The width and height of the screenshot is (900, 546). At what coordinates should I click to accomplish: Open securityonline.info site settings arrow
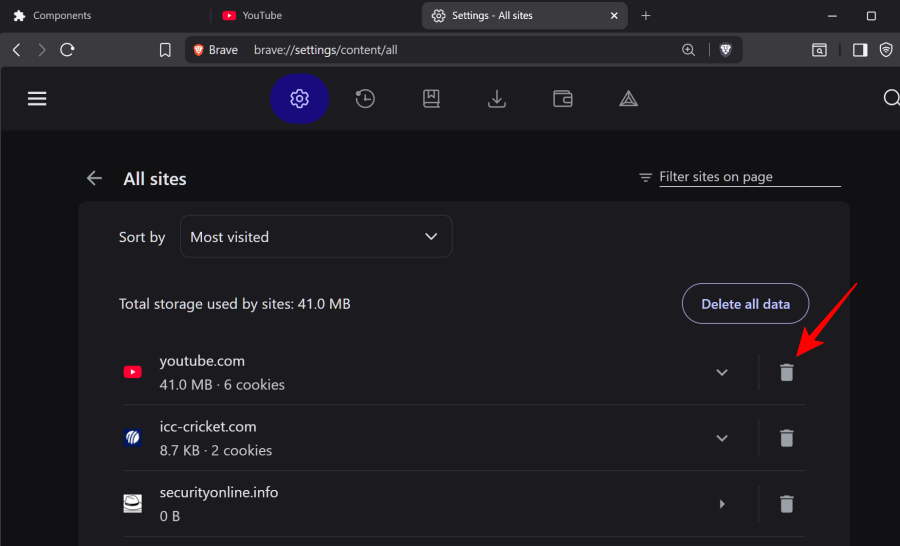(x=722, y=504)
